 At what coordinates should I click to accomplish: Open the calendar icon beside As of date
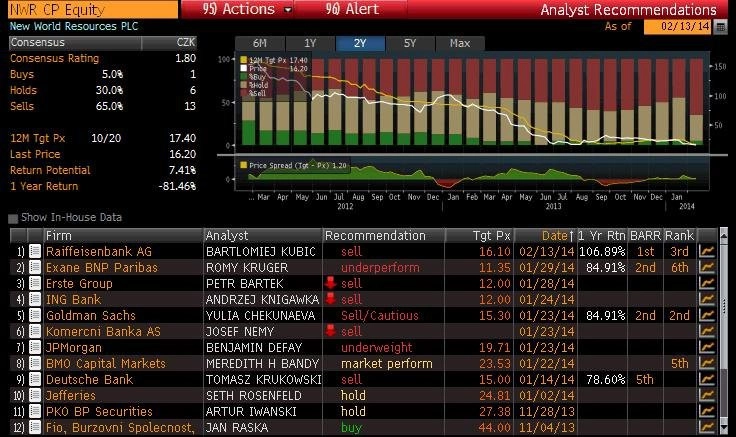tap(720, 27)
